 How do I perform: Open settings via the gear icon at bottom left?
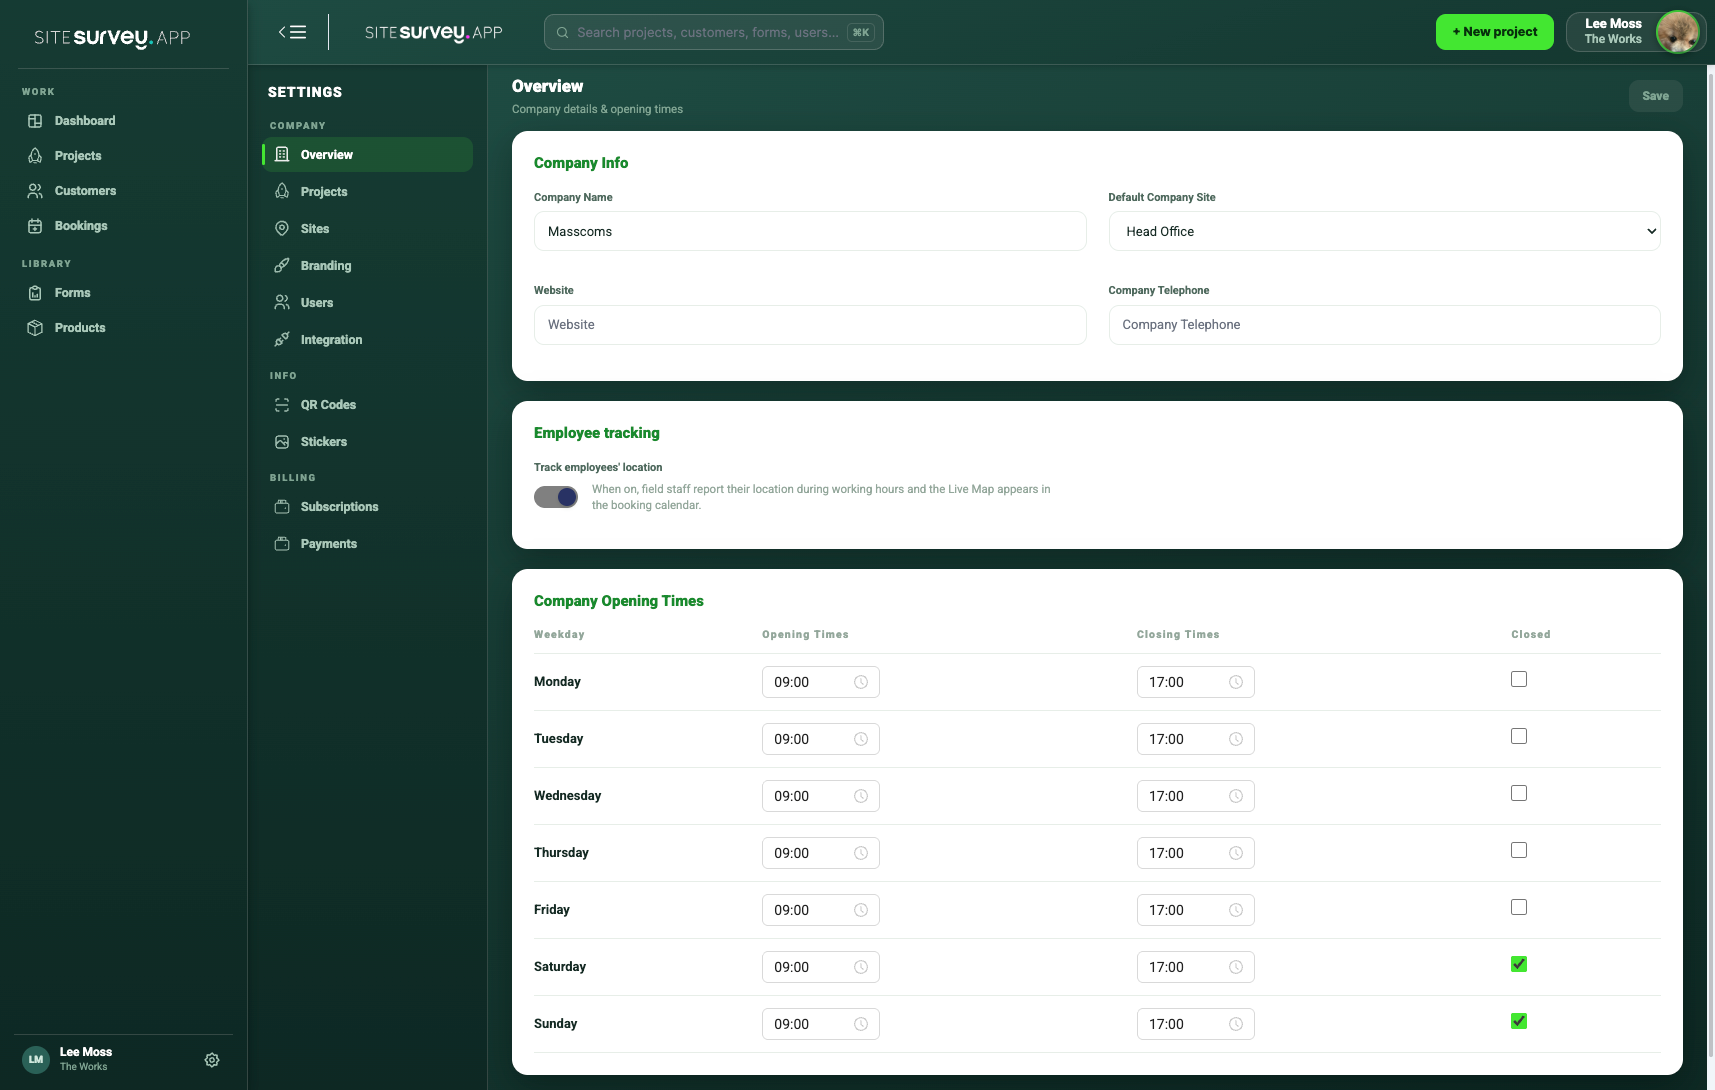212,1060
